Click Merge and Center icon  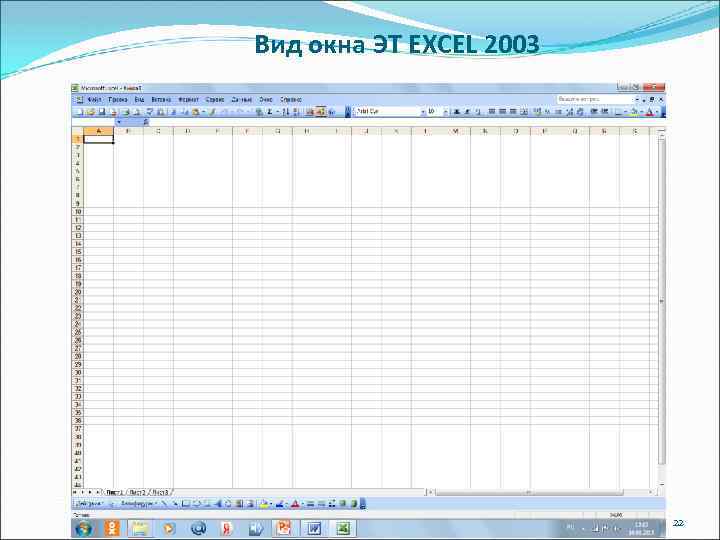coord(524,112)
